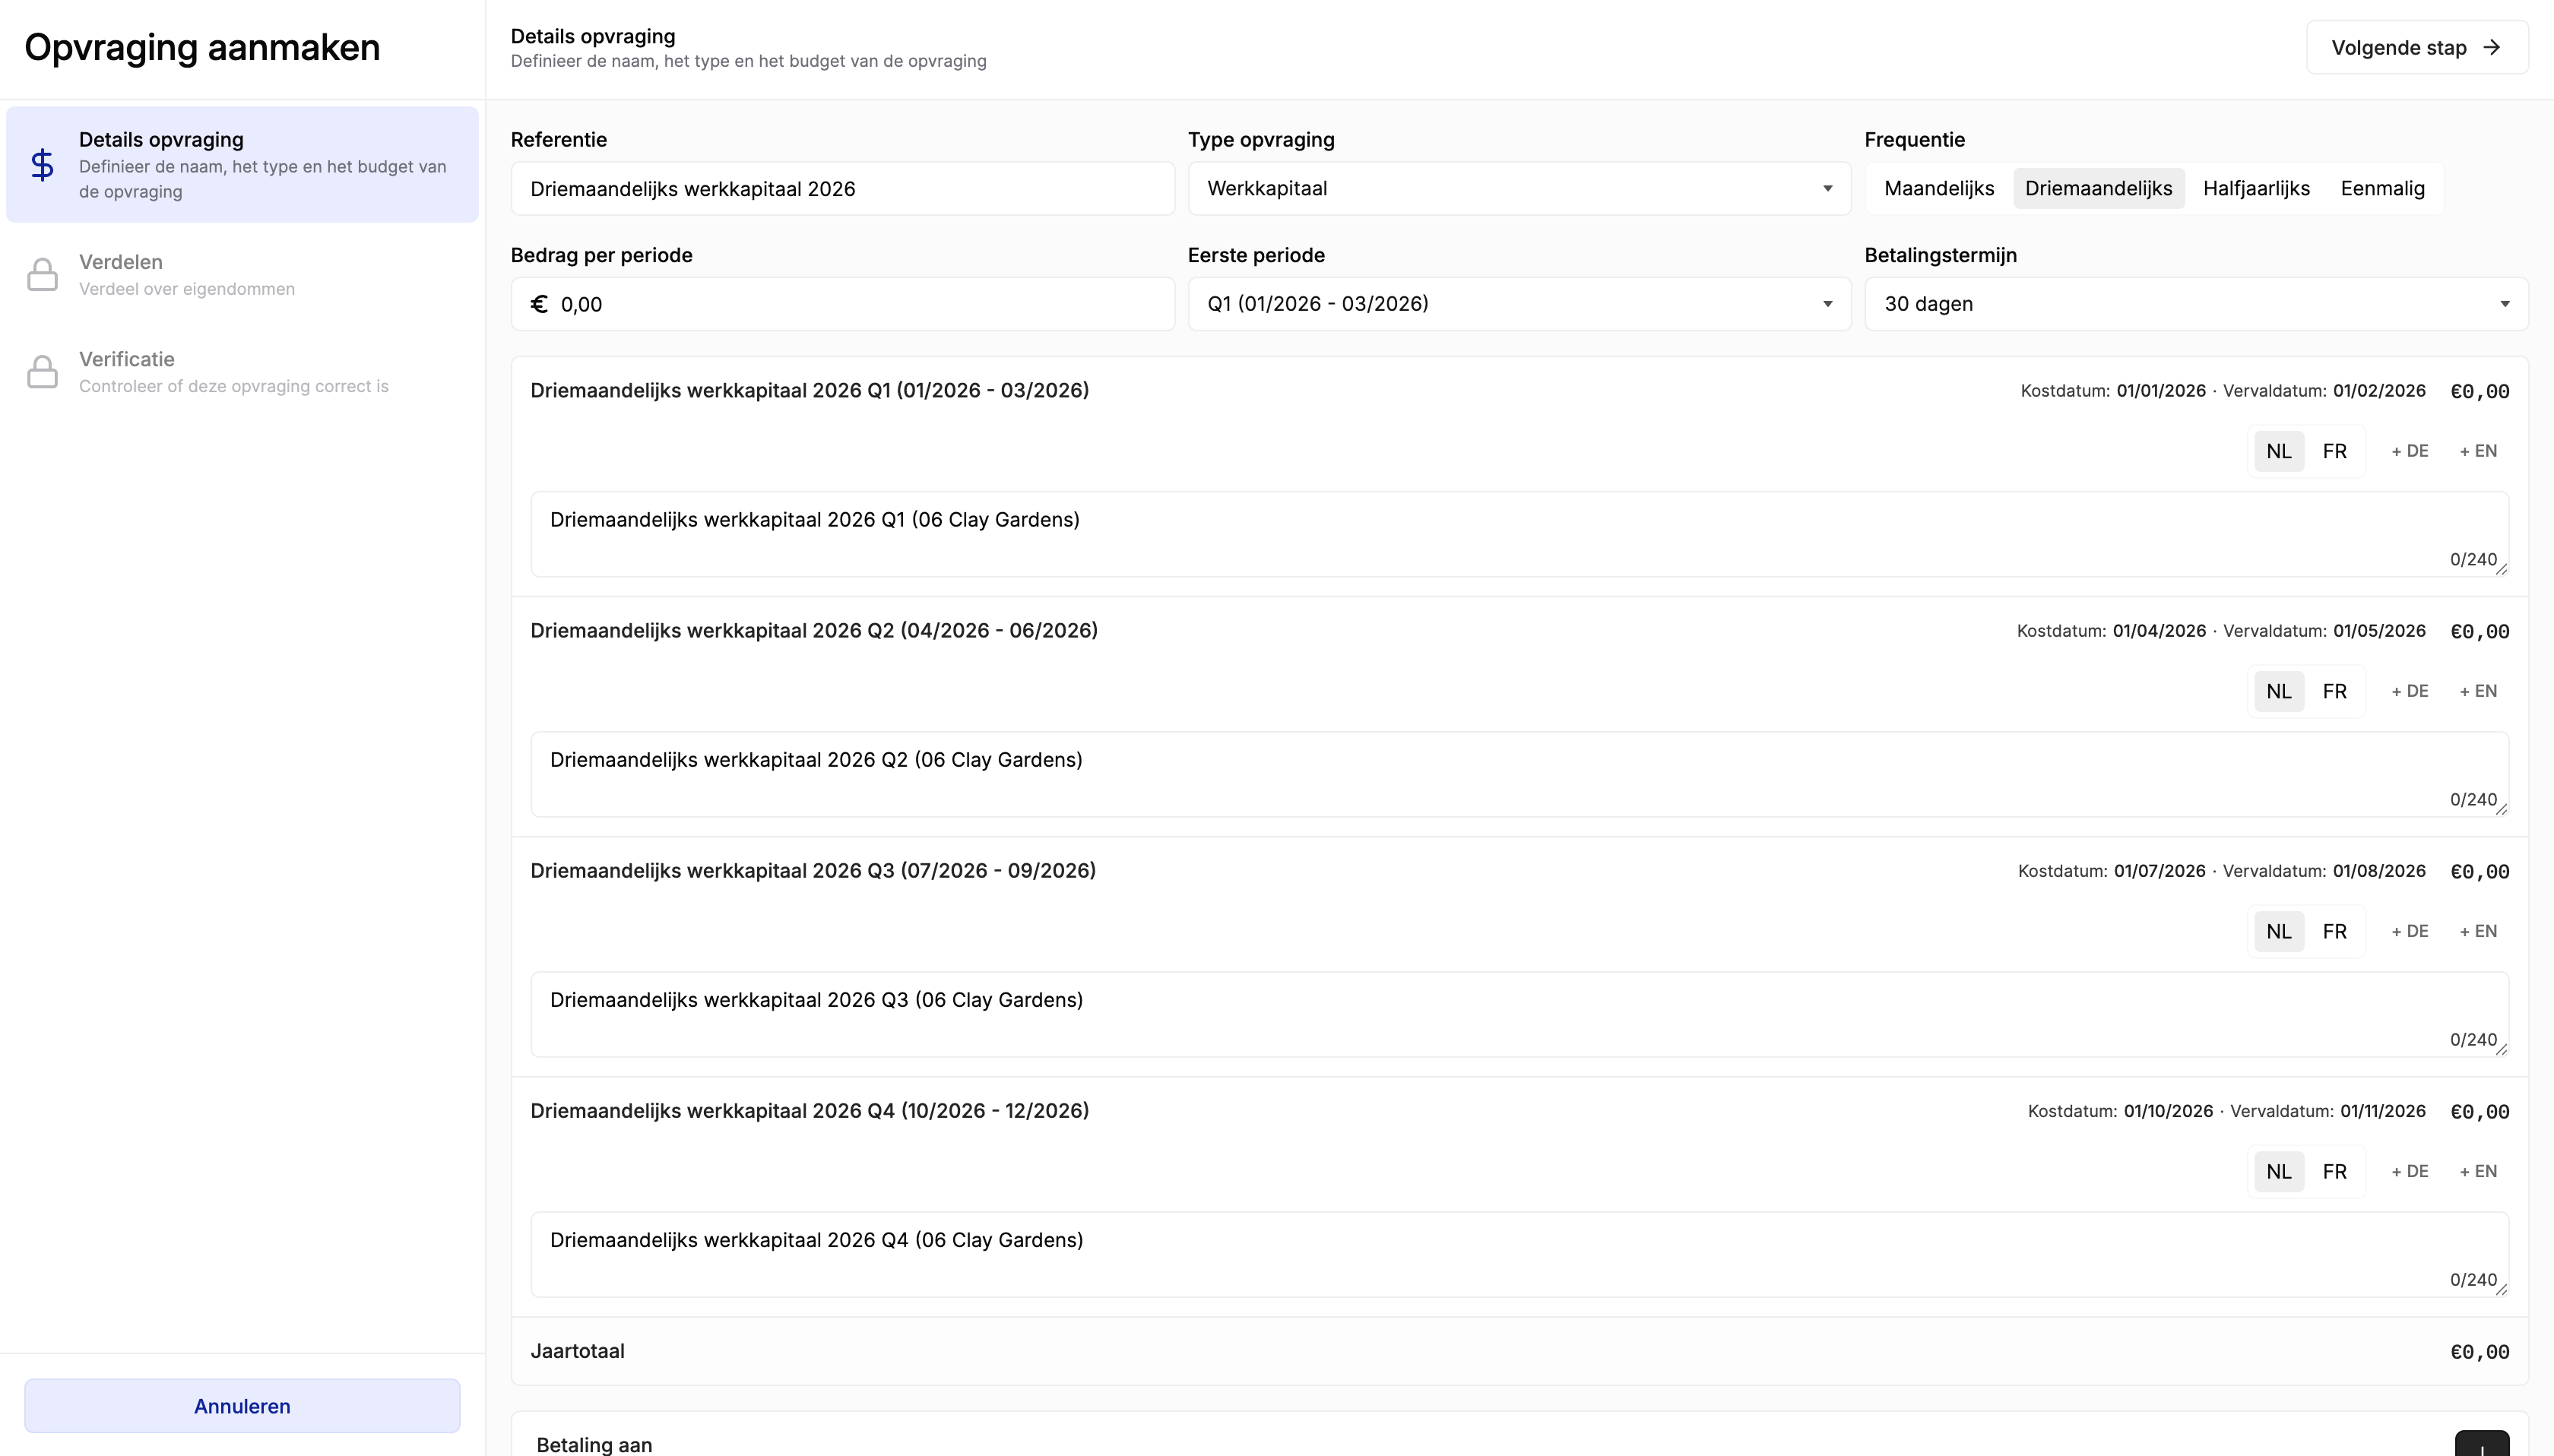Click the Type opvraging dropdown arrow
2554x1456 pixels.
[x=1827, y=189]
